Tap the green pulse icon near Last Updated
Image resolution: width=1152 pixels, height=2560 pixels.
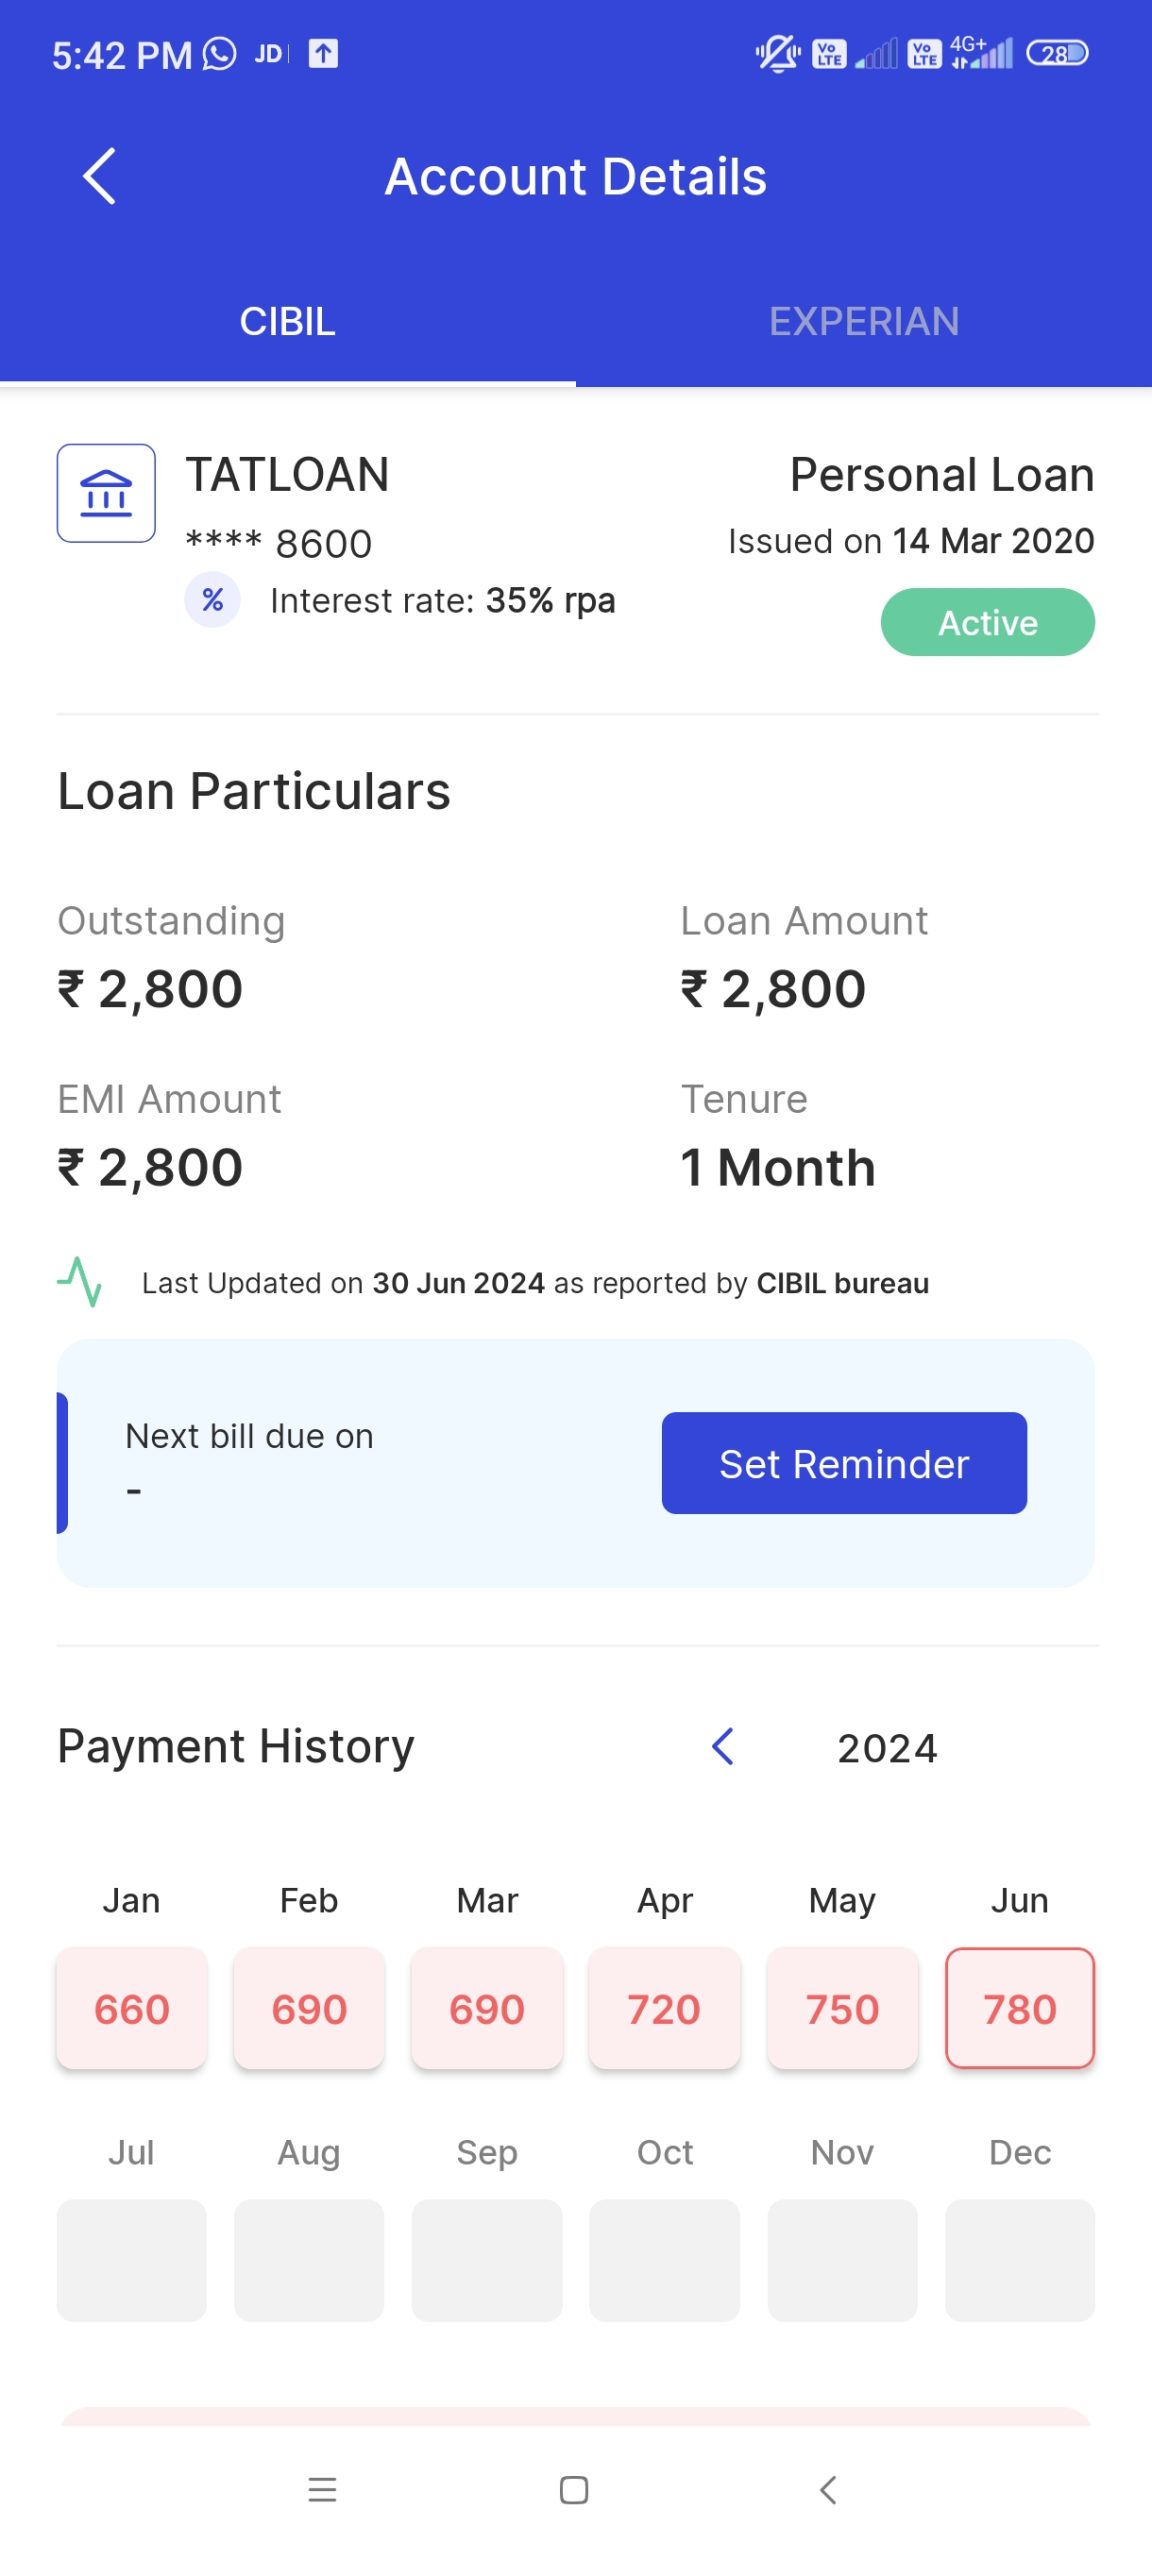click(80, 1282)
